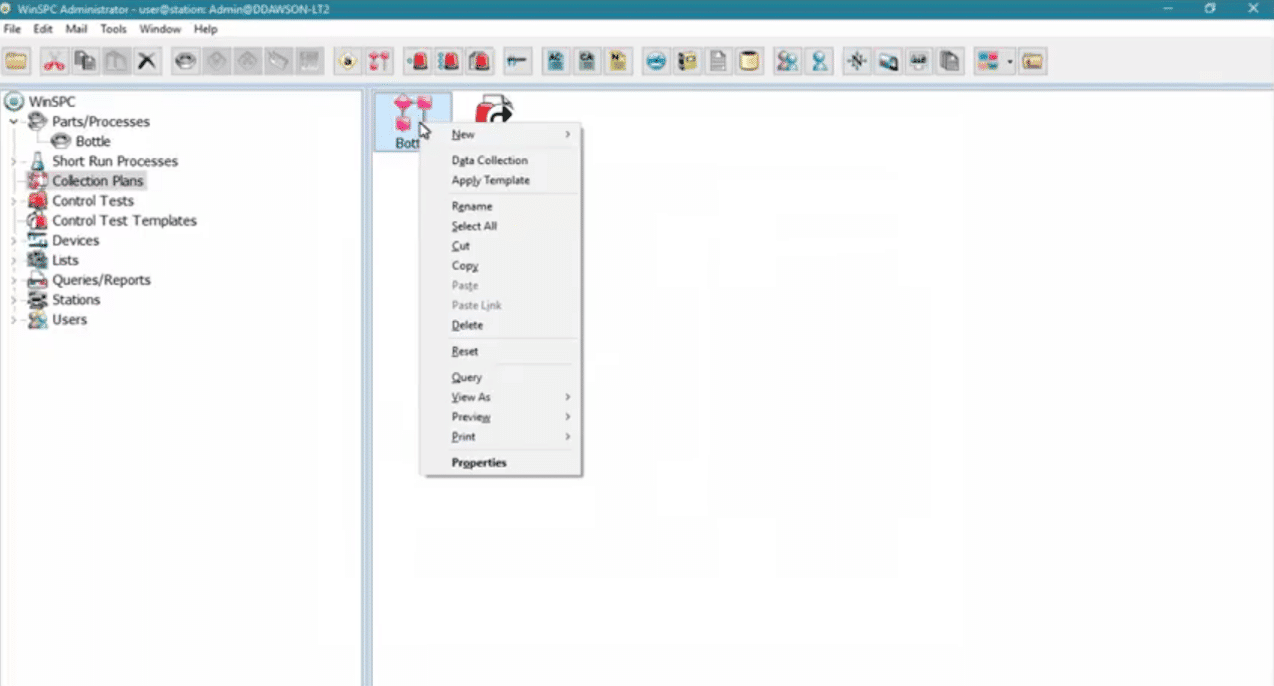Image resolution: width=1274 pixels, height=686 pixels.
Task: Expand the Short Run Processes node
Action: point(14,161)
